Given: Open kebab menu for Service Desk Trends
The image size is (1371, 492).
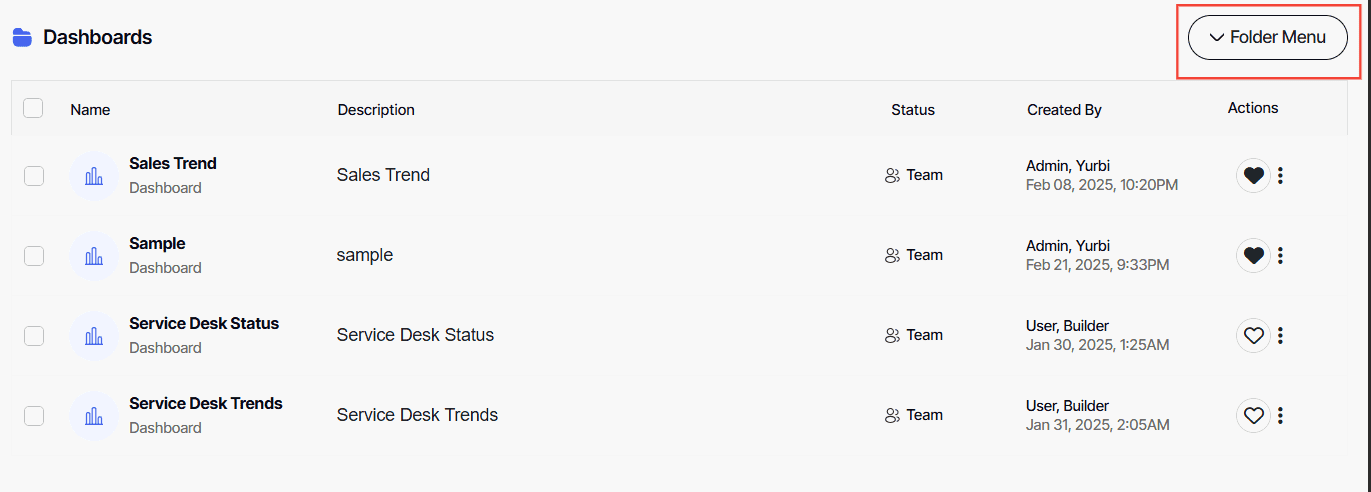Looking at the screenshot, I should 1280,415.
